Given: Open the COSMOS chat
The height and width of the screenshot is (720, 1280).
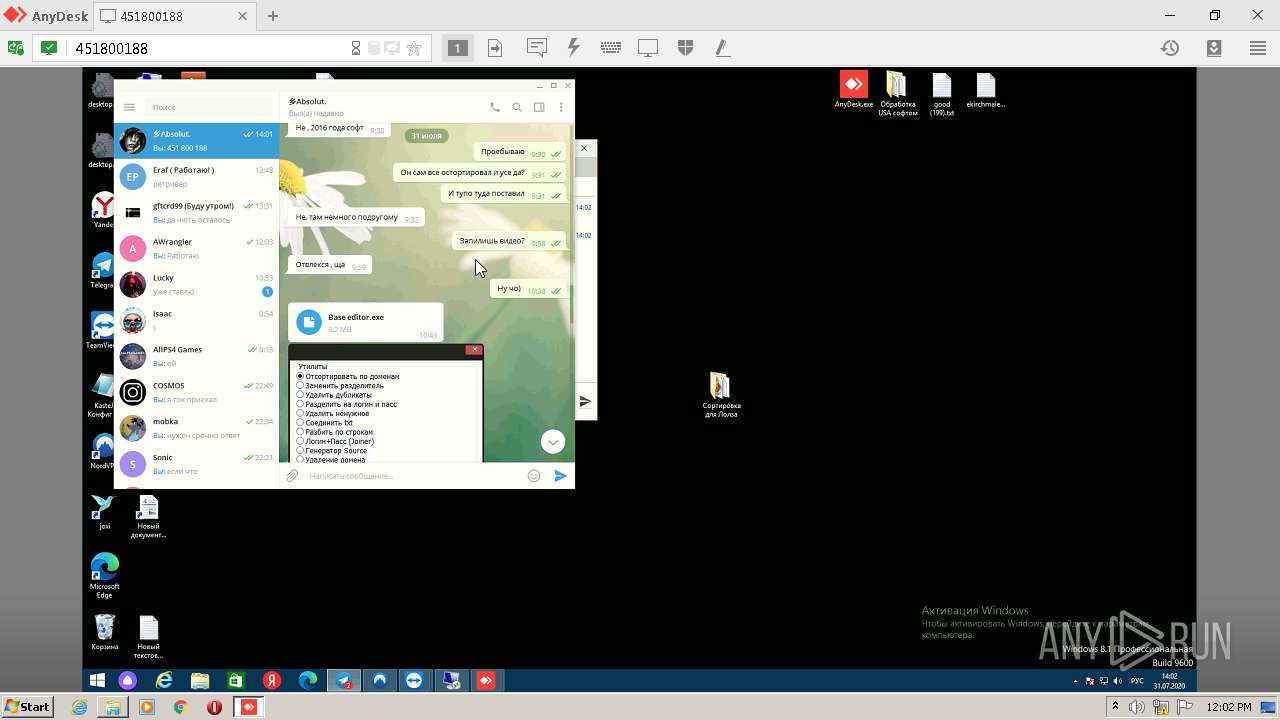Looking at the screenshot, I should click(x=196, y=393).
